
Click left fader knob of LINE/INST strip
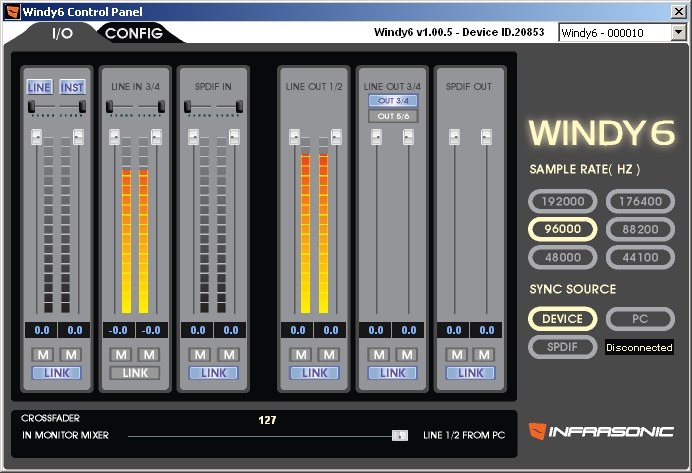tap(37, 137)
